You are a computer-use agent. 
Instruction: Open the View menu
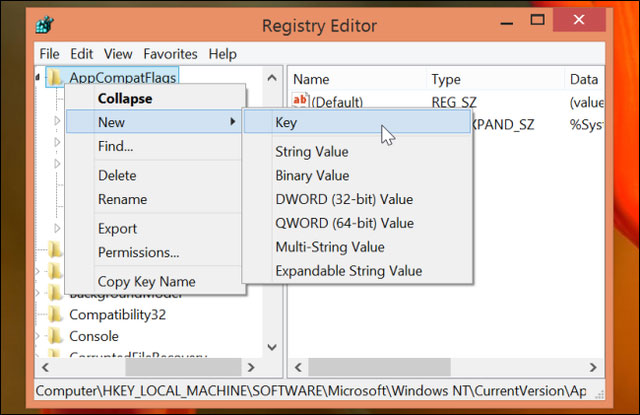click(118, 54)
